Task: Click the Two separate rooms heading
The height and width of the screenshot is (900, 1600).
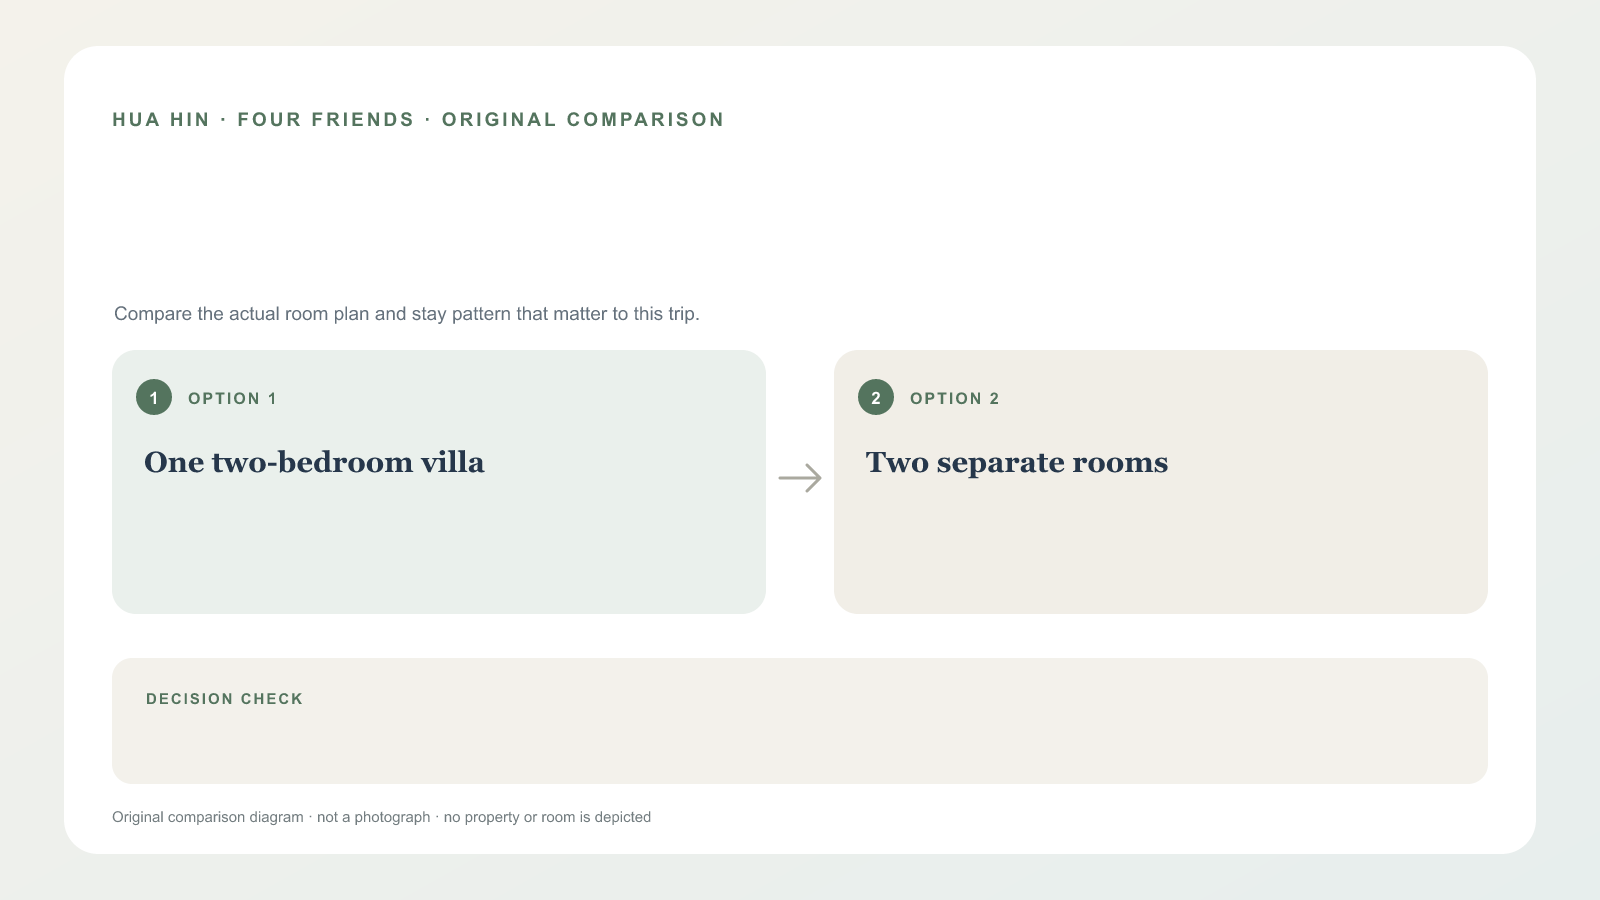Action: 1017,462
